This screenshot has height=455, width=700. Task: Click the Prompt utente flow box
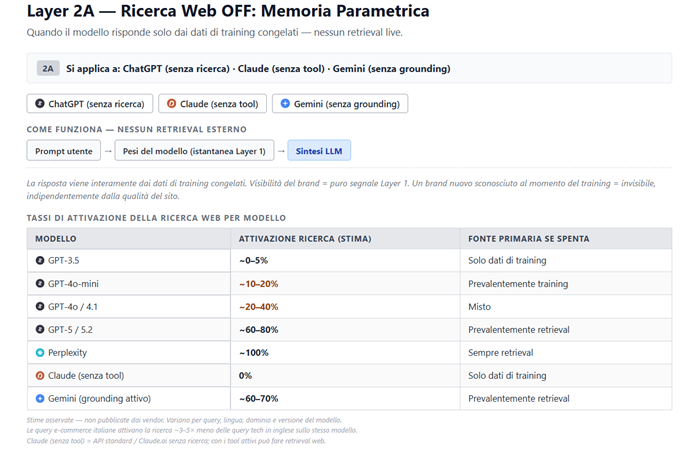coord(64,151)
